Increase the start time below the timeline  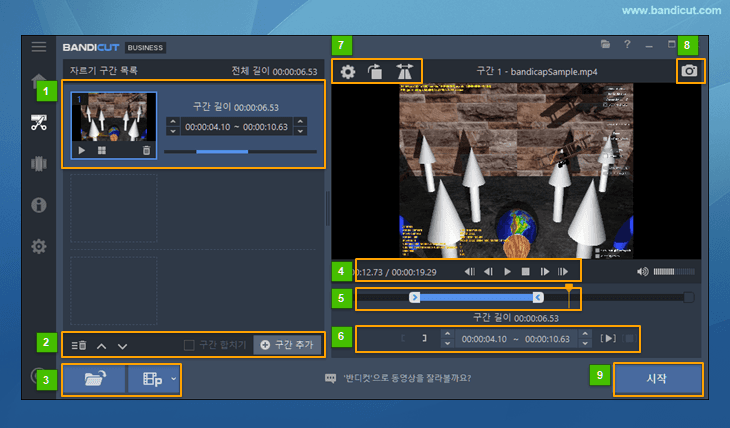pos(447,334)
